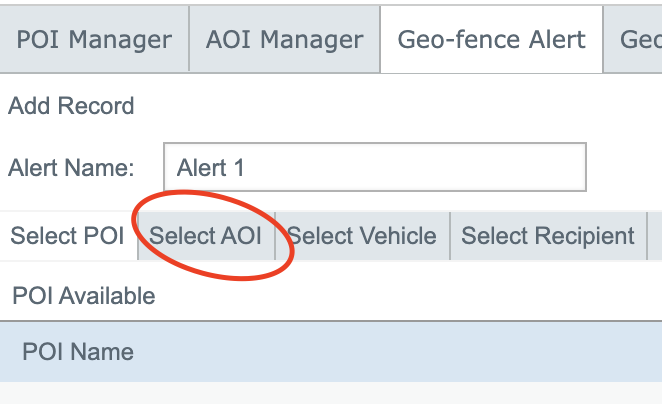Click the Alert Name input field
662x404 pixels.
(x=374, y=167)
